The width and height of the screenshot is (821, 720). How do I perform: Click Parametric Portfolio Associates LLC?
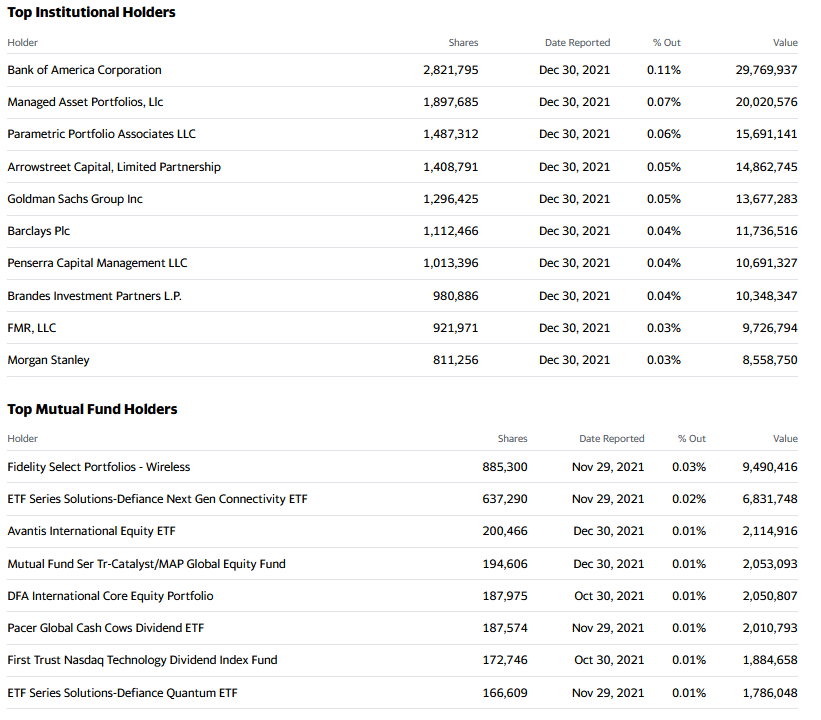(102, 134)
